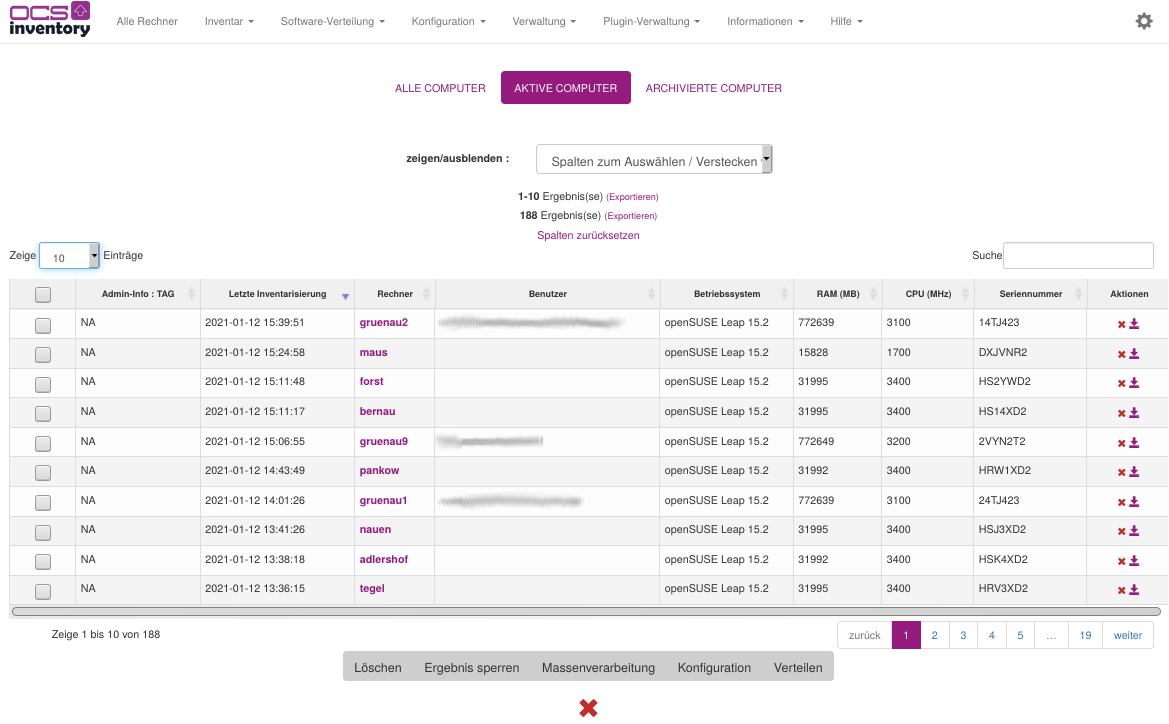The height and width of the screenshot is (724, 1169).
Task: Delete the gruenau2 row with red X
Action: [x=1121, y=324]
